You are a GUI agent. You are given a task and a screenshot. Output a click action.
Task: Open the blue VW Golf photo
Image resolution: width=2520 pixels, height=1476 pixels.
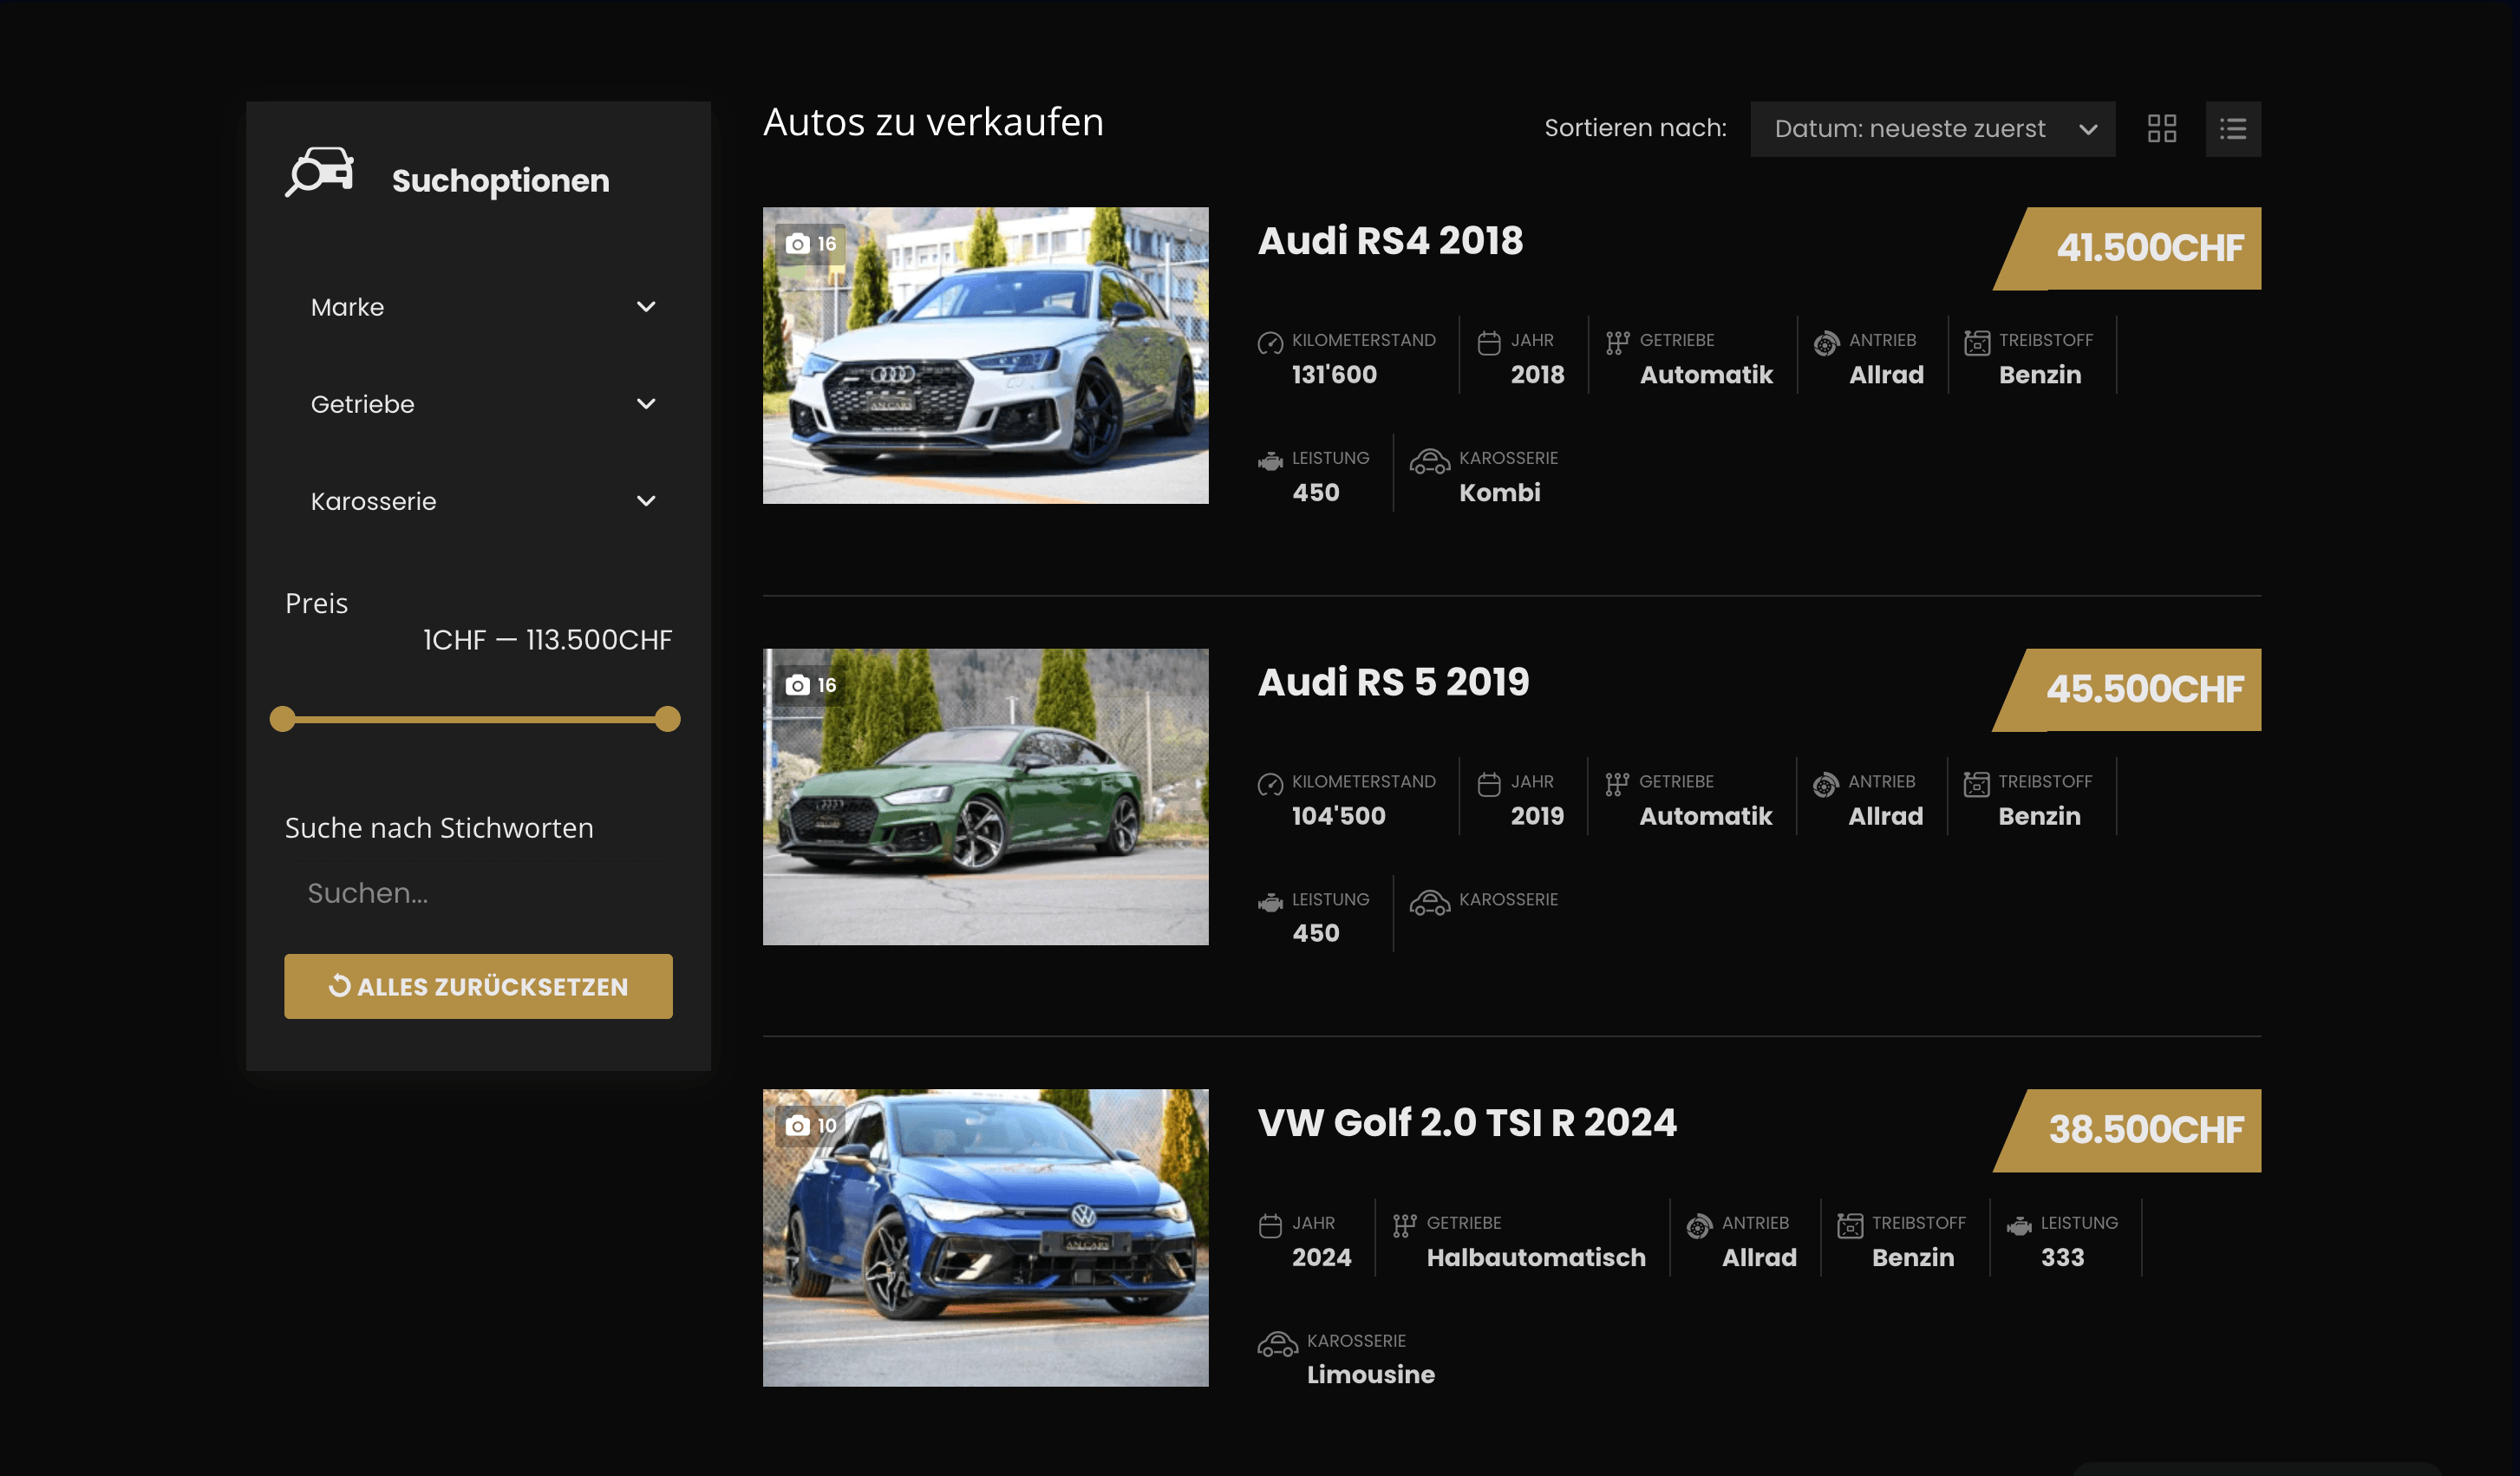pos(985,1237)
